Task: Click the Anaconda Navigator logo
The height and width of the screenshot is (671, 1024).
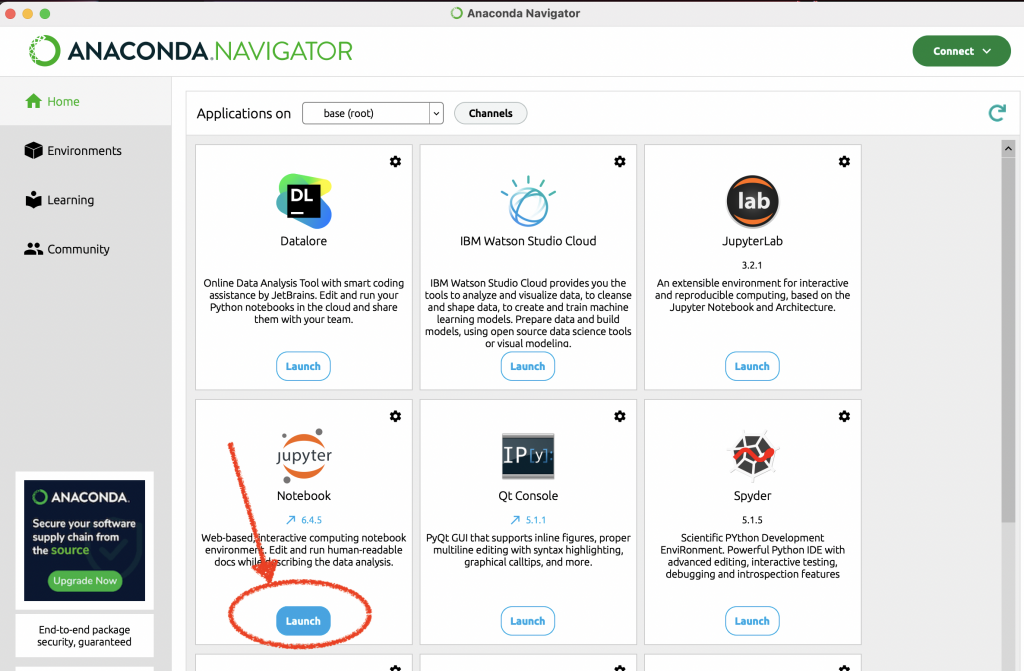Action: (x=190, y=51)
